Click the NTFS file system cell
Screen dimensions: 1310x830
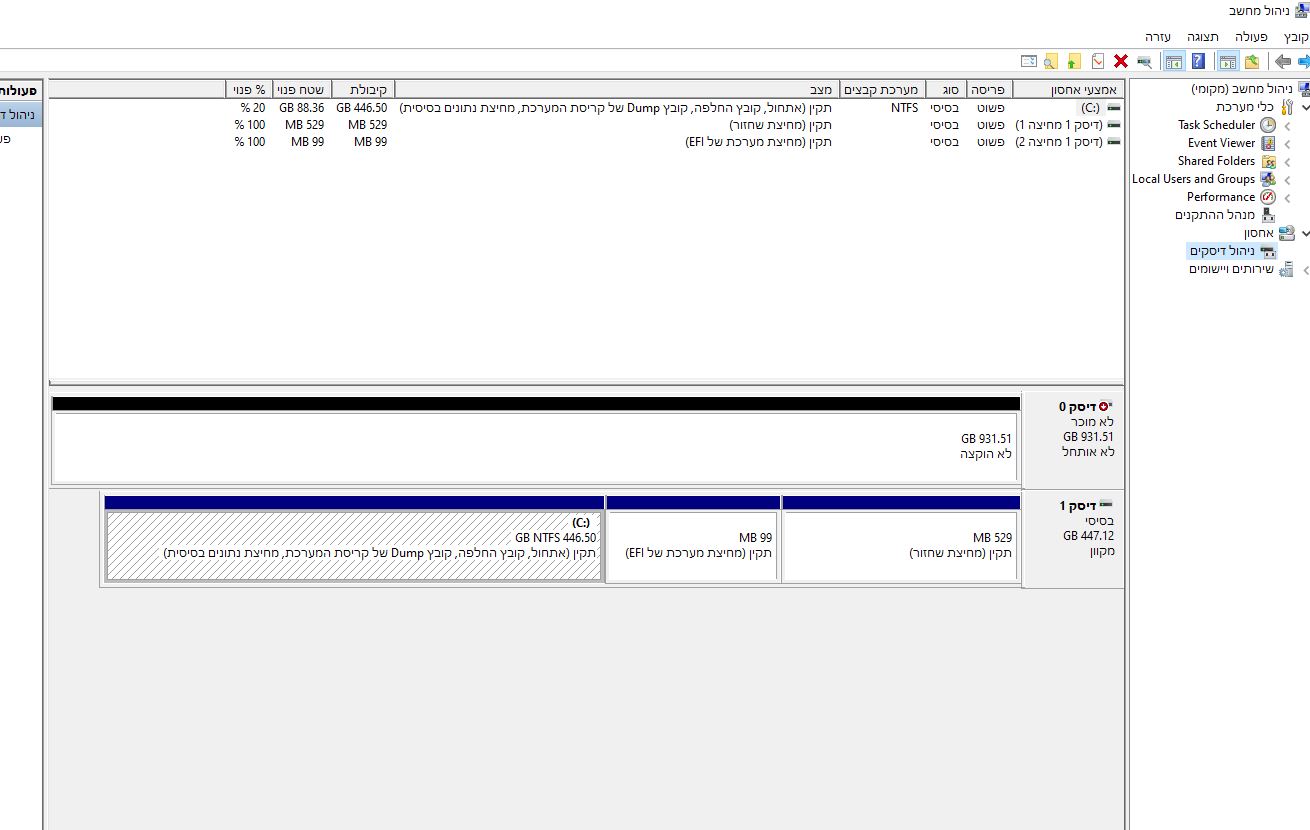904,107
